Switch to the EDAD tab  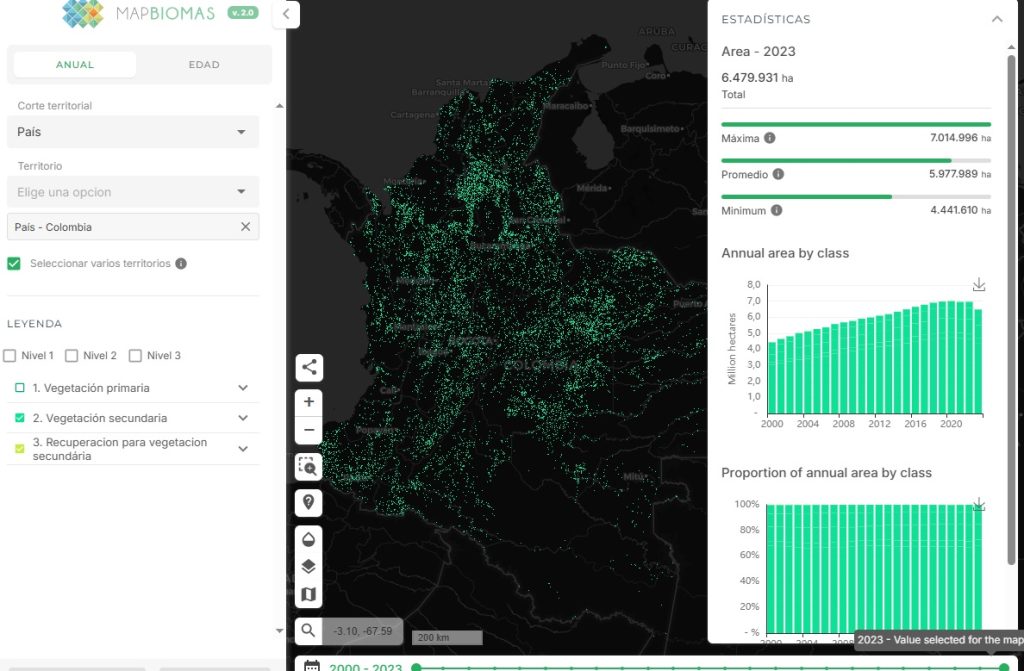[x=204, y=65]
